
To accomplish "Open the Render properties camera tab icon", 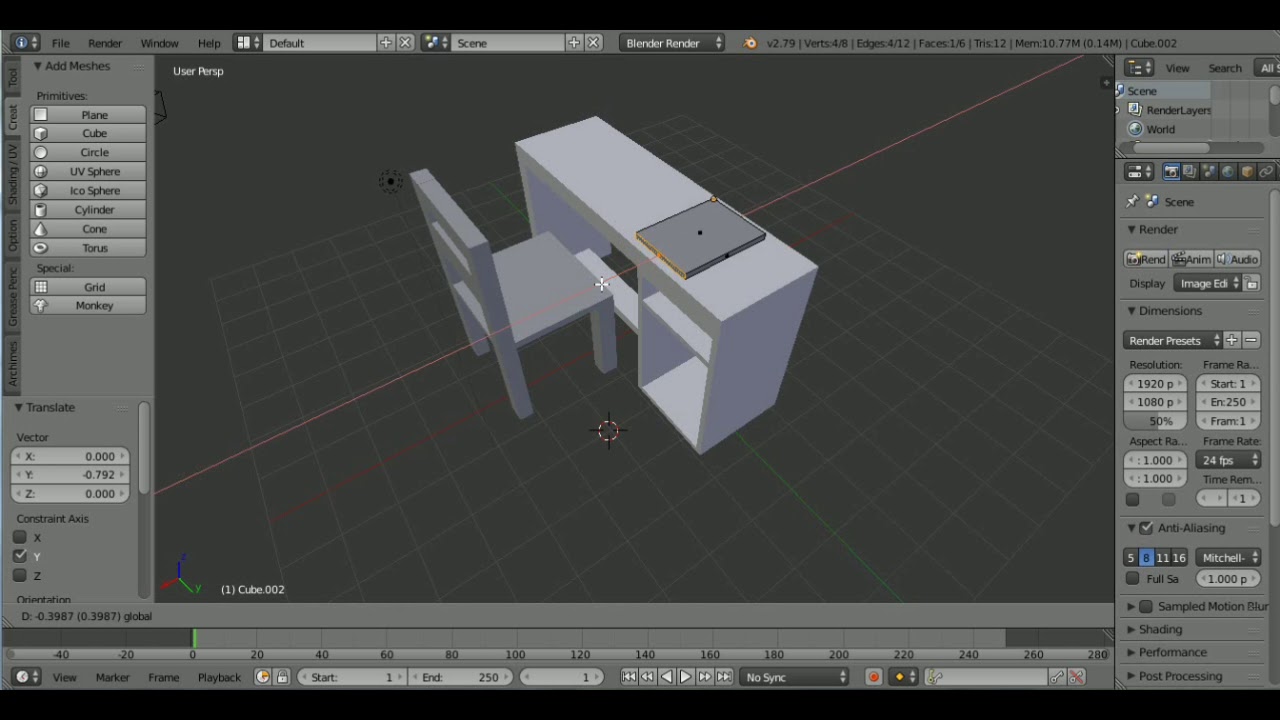I will pyautogui.click(x=1171, y=172).
